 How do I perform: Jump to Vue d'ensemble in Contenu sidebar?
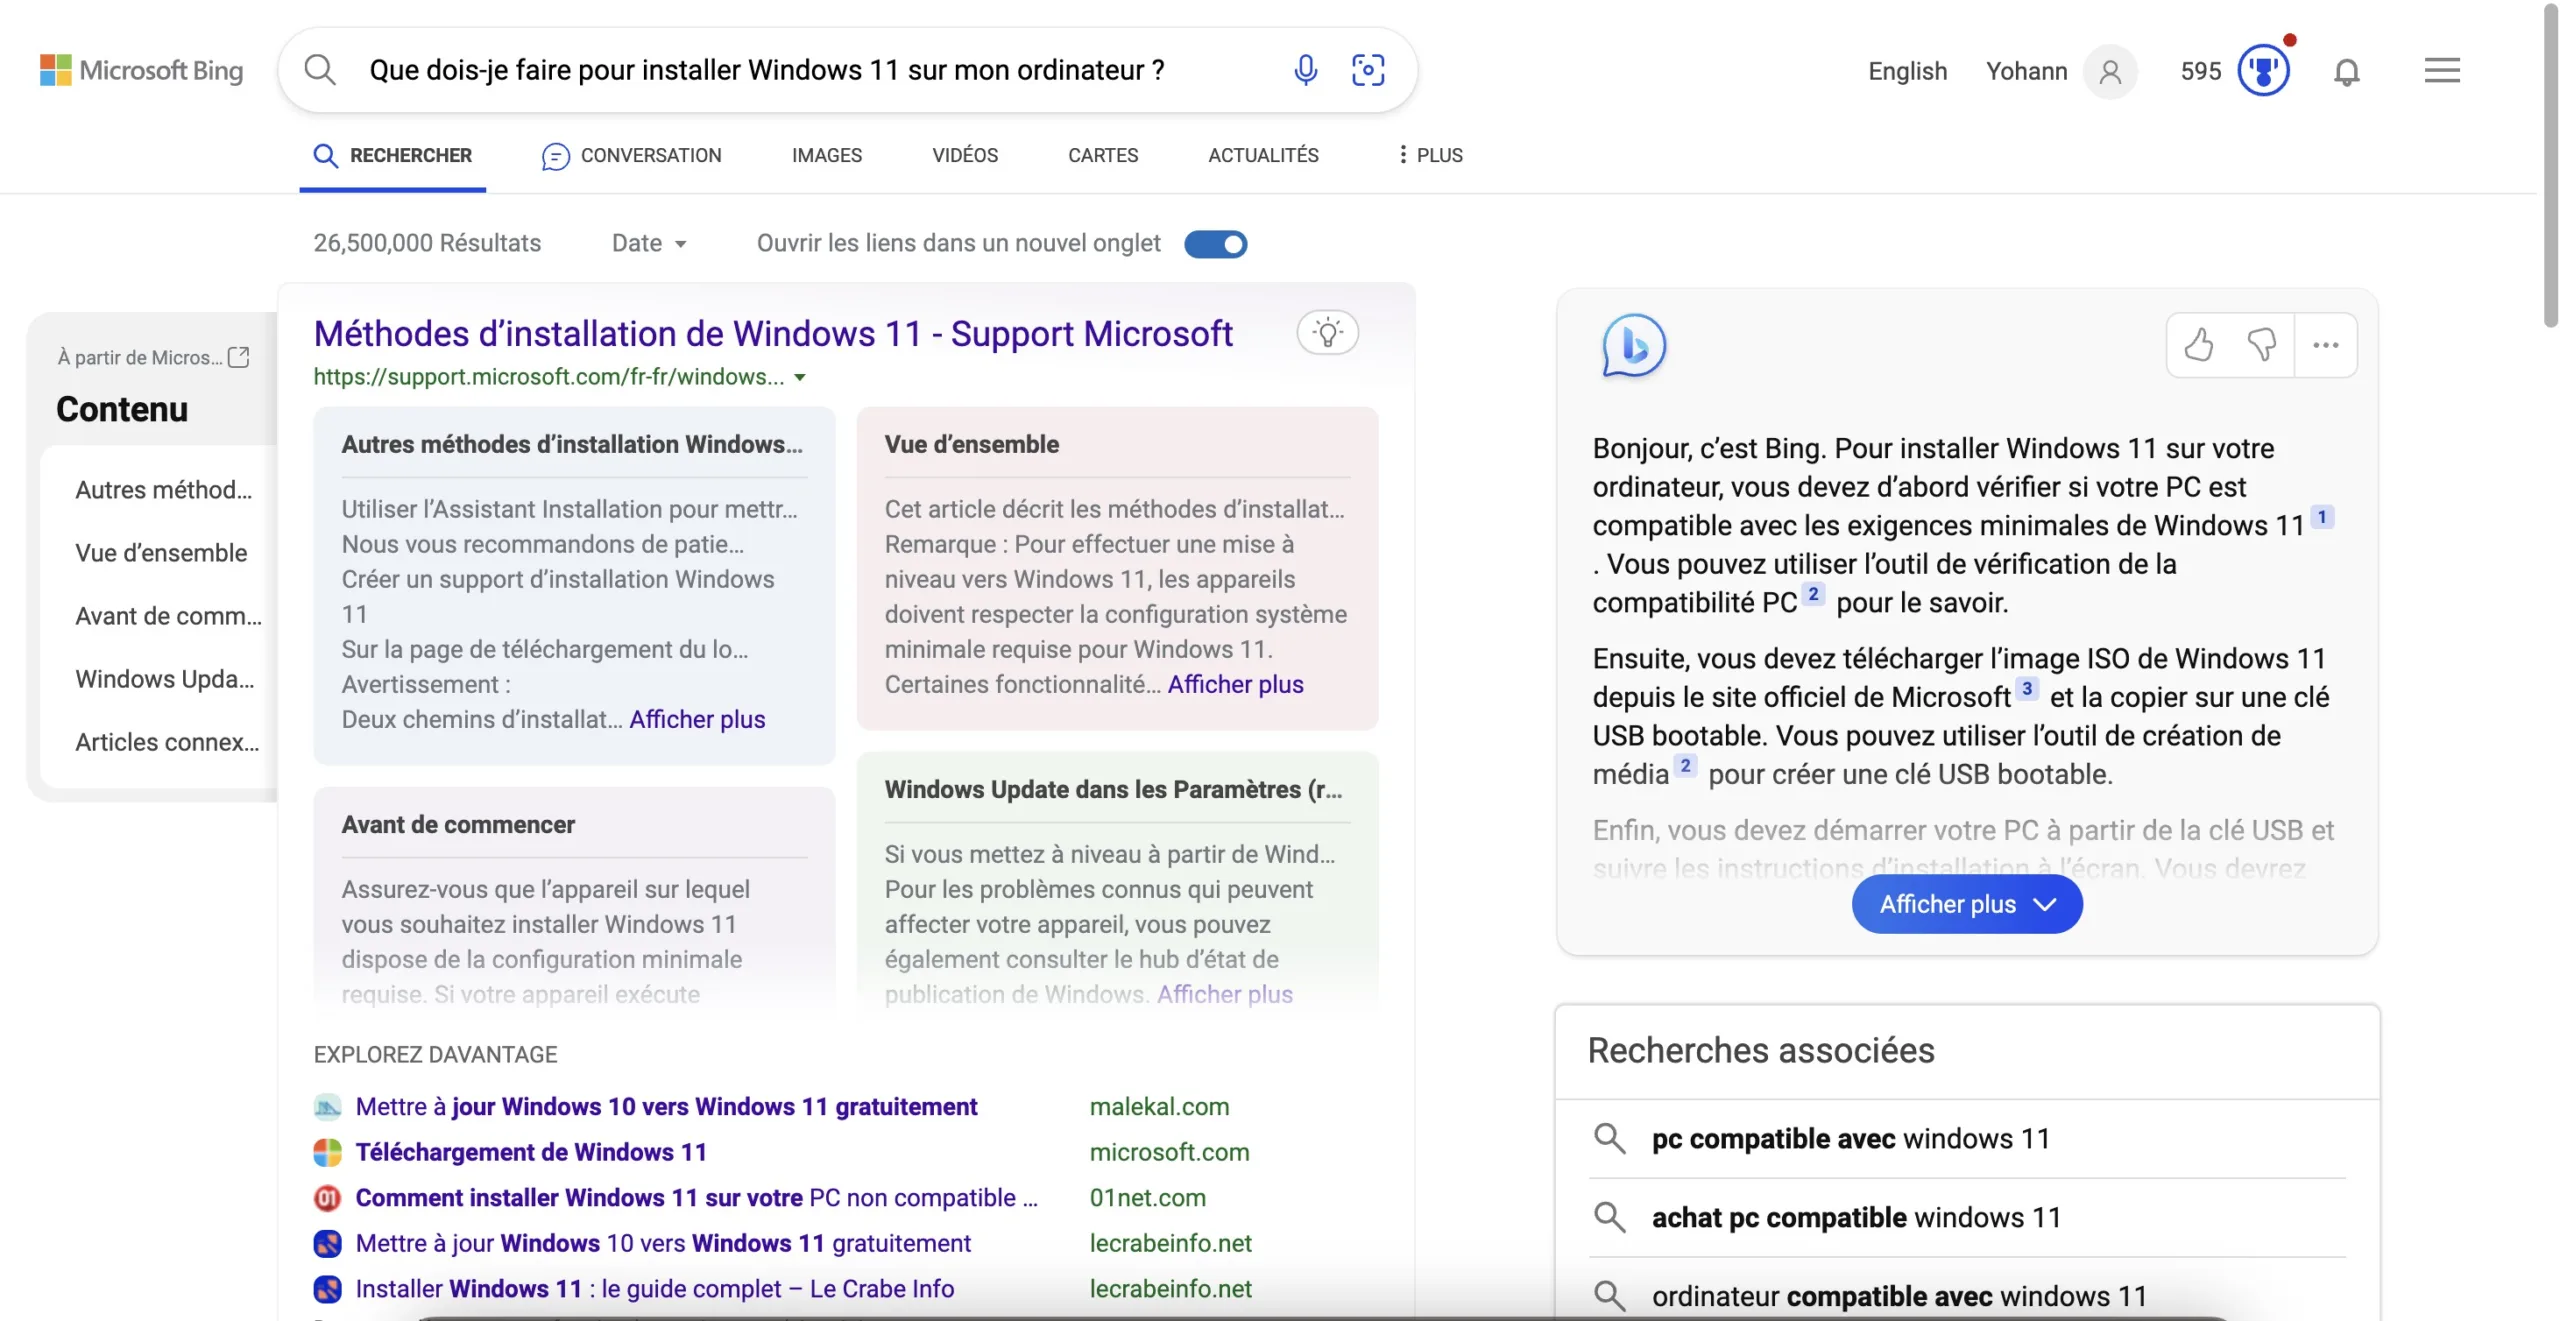[x=161, y=553]
